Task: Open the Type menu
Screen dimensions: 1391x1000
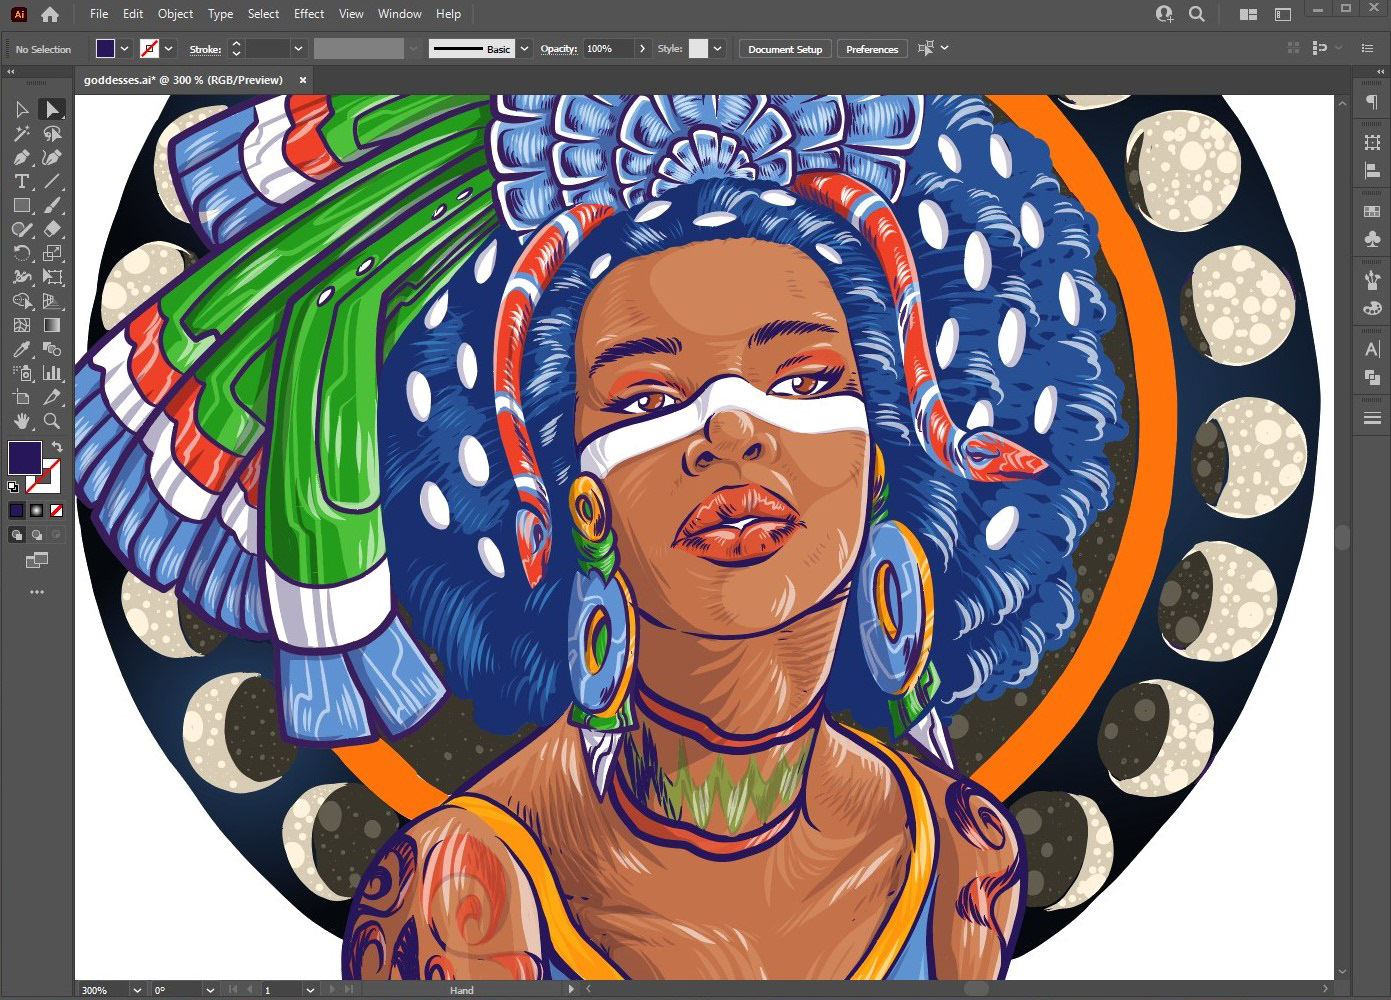Action: tap(221, 14)
